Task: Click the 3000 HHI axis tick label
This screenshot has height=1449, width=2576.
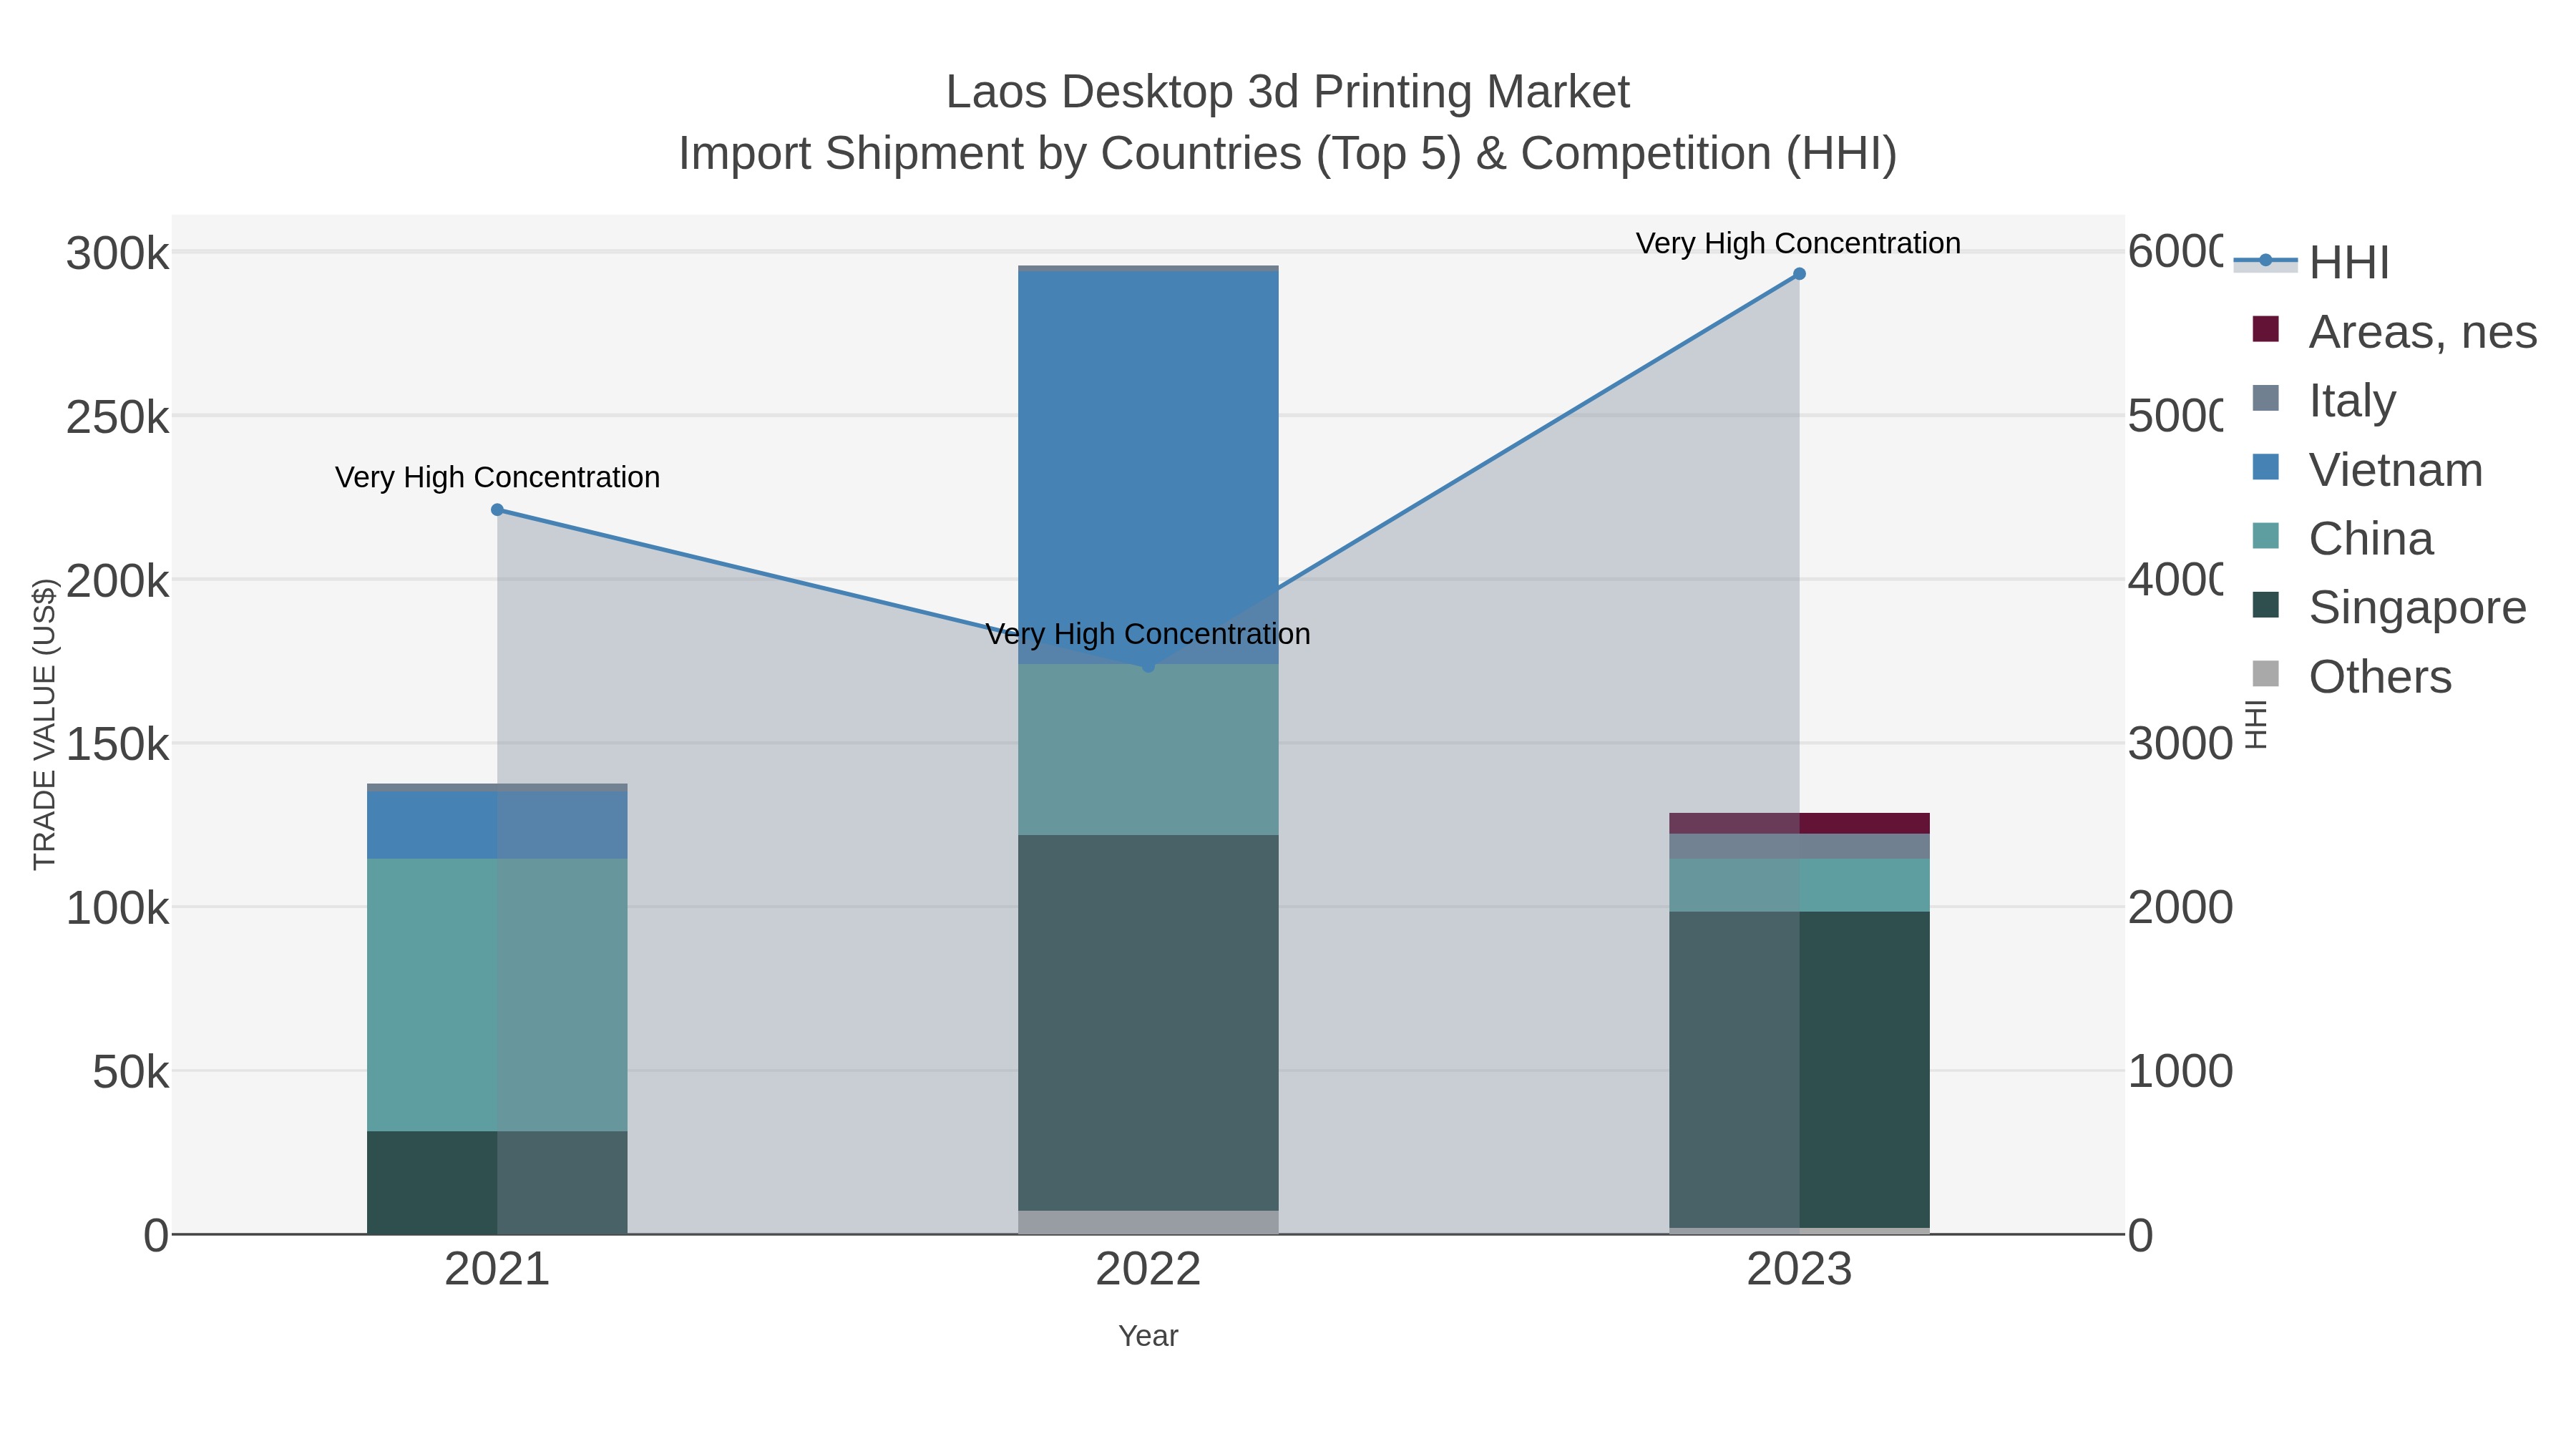Action: (2180, 744)
